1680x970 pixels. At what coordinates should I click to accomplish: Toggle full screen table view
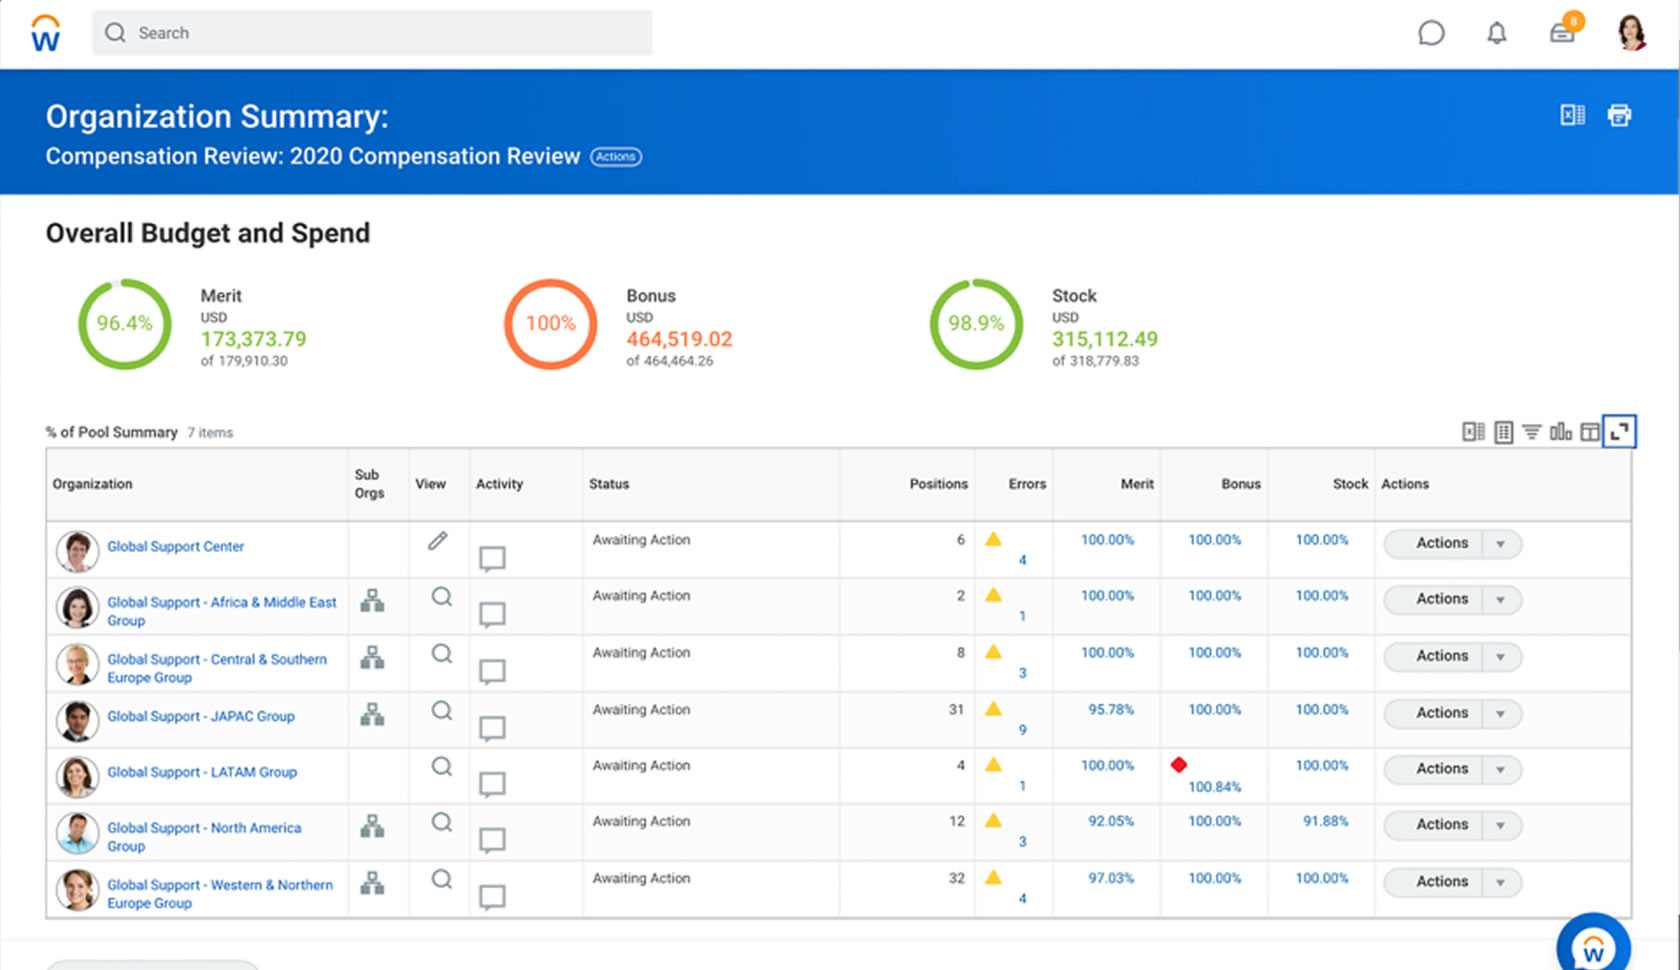tap(1619, 432)
